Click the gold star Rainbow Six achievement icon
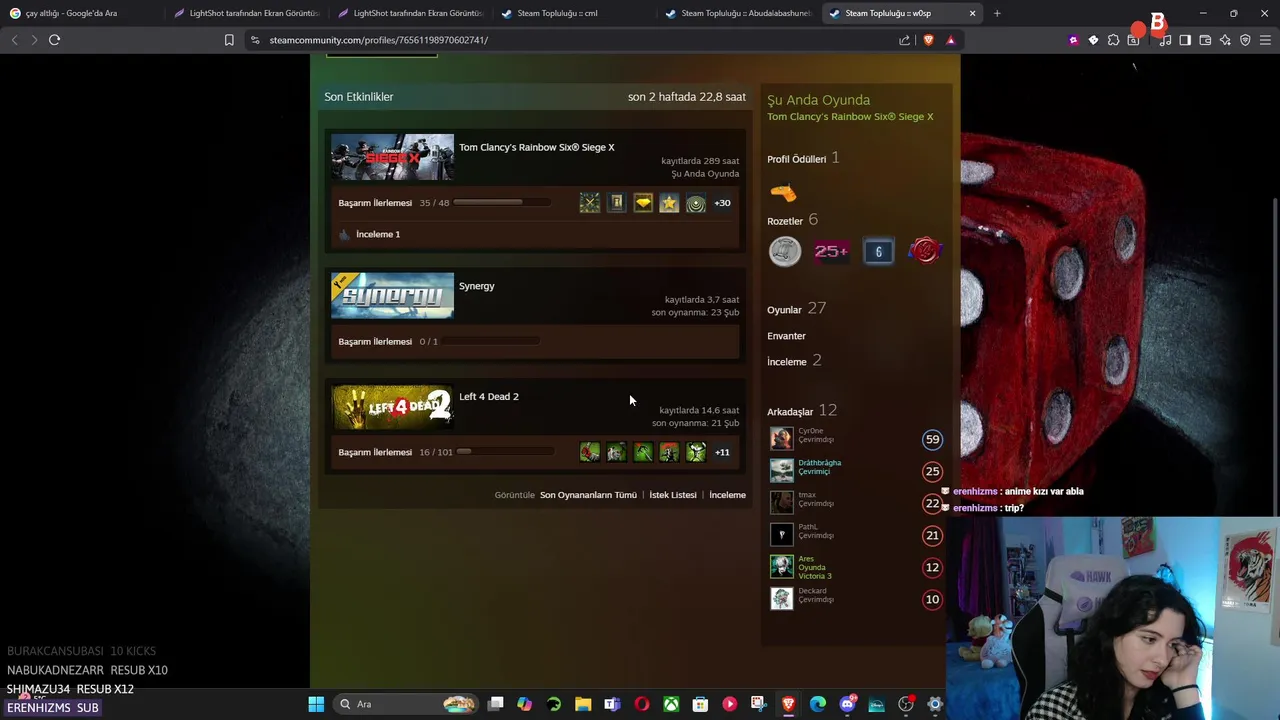 (669, 203)
